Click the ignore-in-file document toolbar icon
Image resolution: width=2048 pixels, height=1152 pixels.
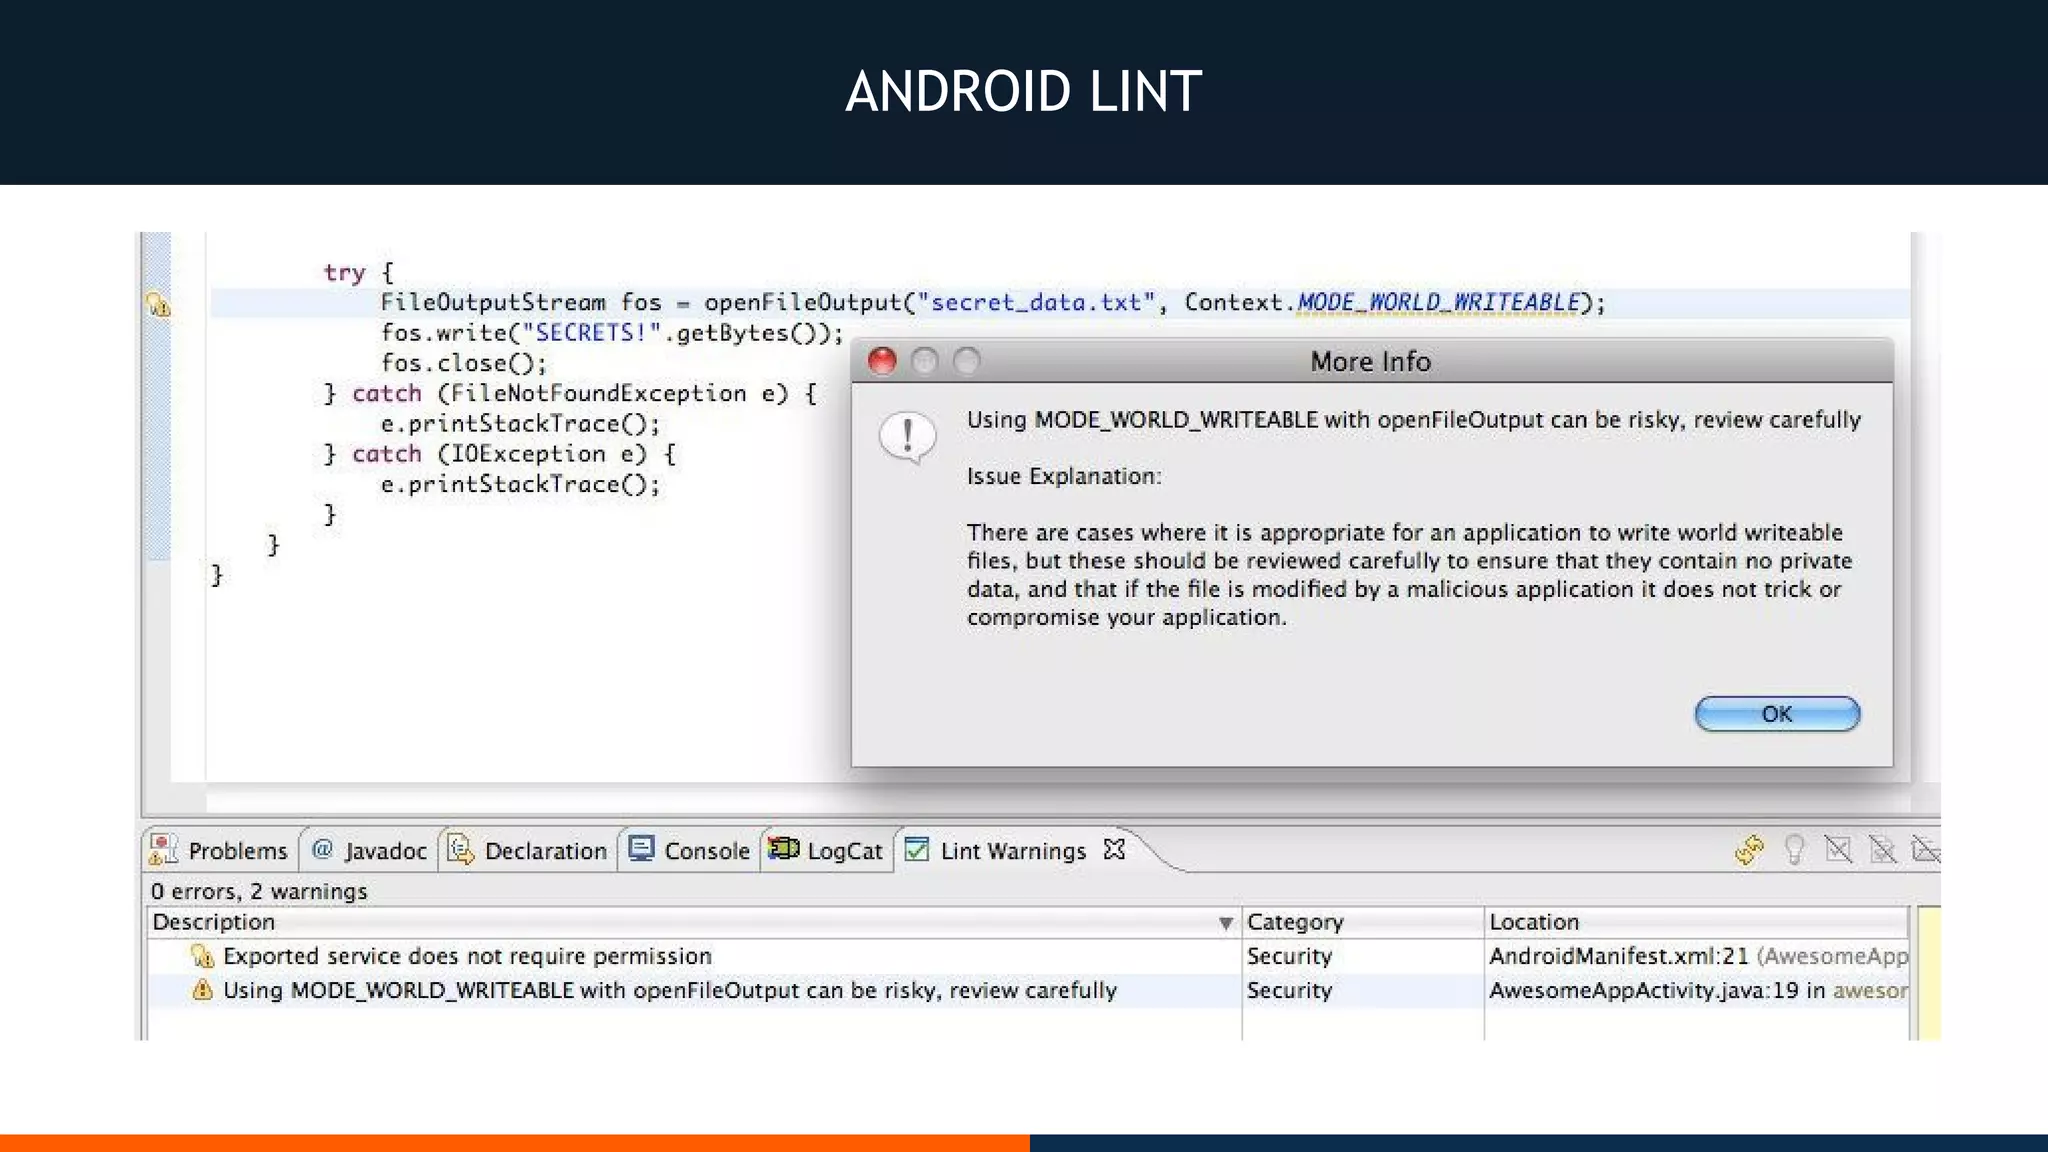(x=1883, y=850)
